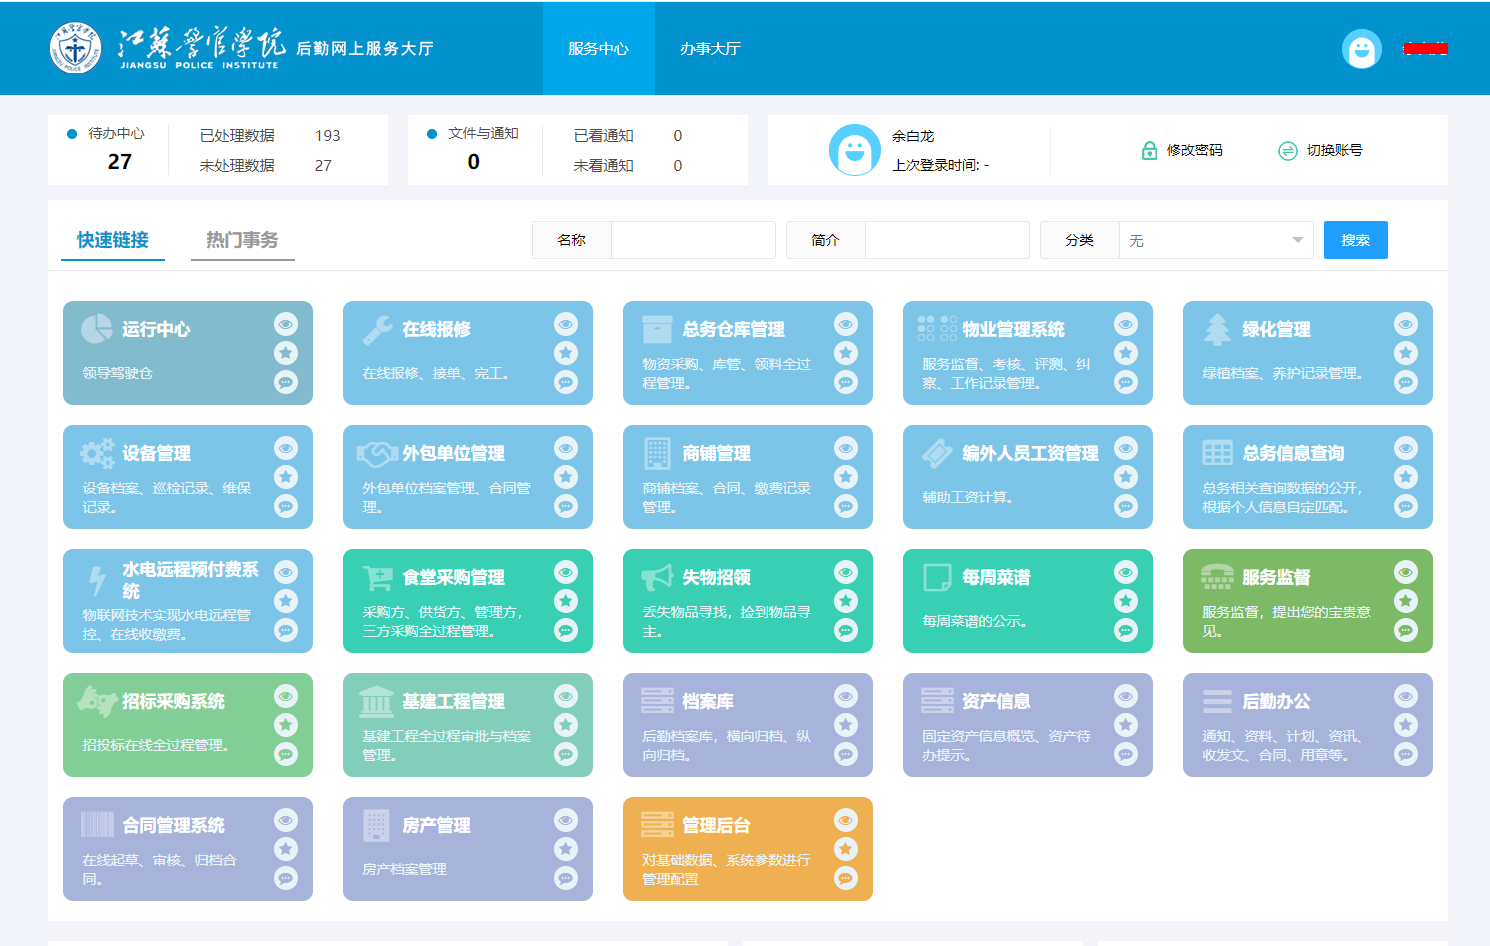Click the 切换账号 link
Screen dimensions: 1490x946
1321,150
